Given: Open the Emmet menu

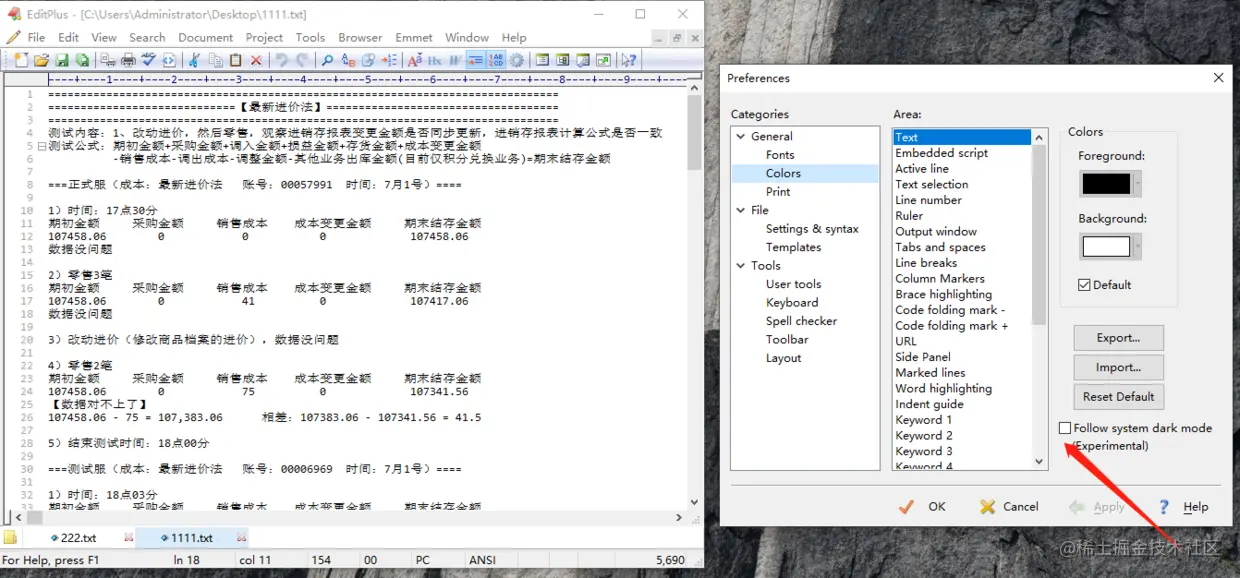Looking at the screenshot, I should click(x=414, y=37).
